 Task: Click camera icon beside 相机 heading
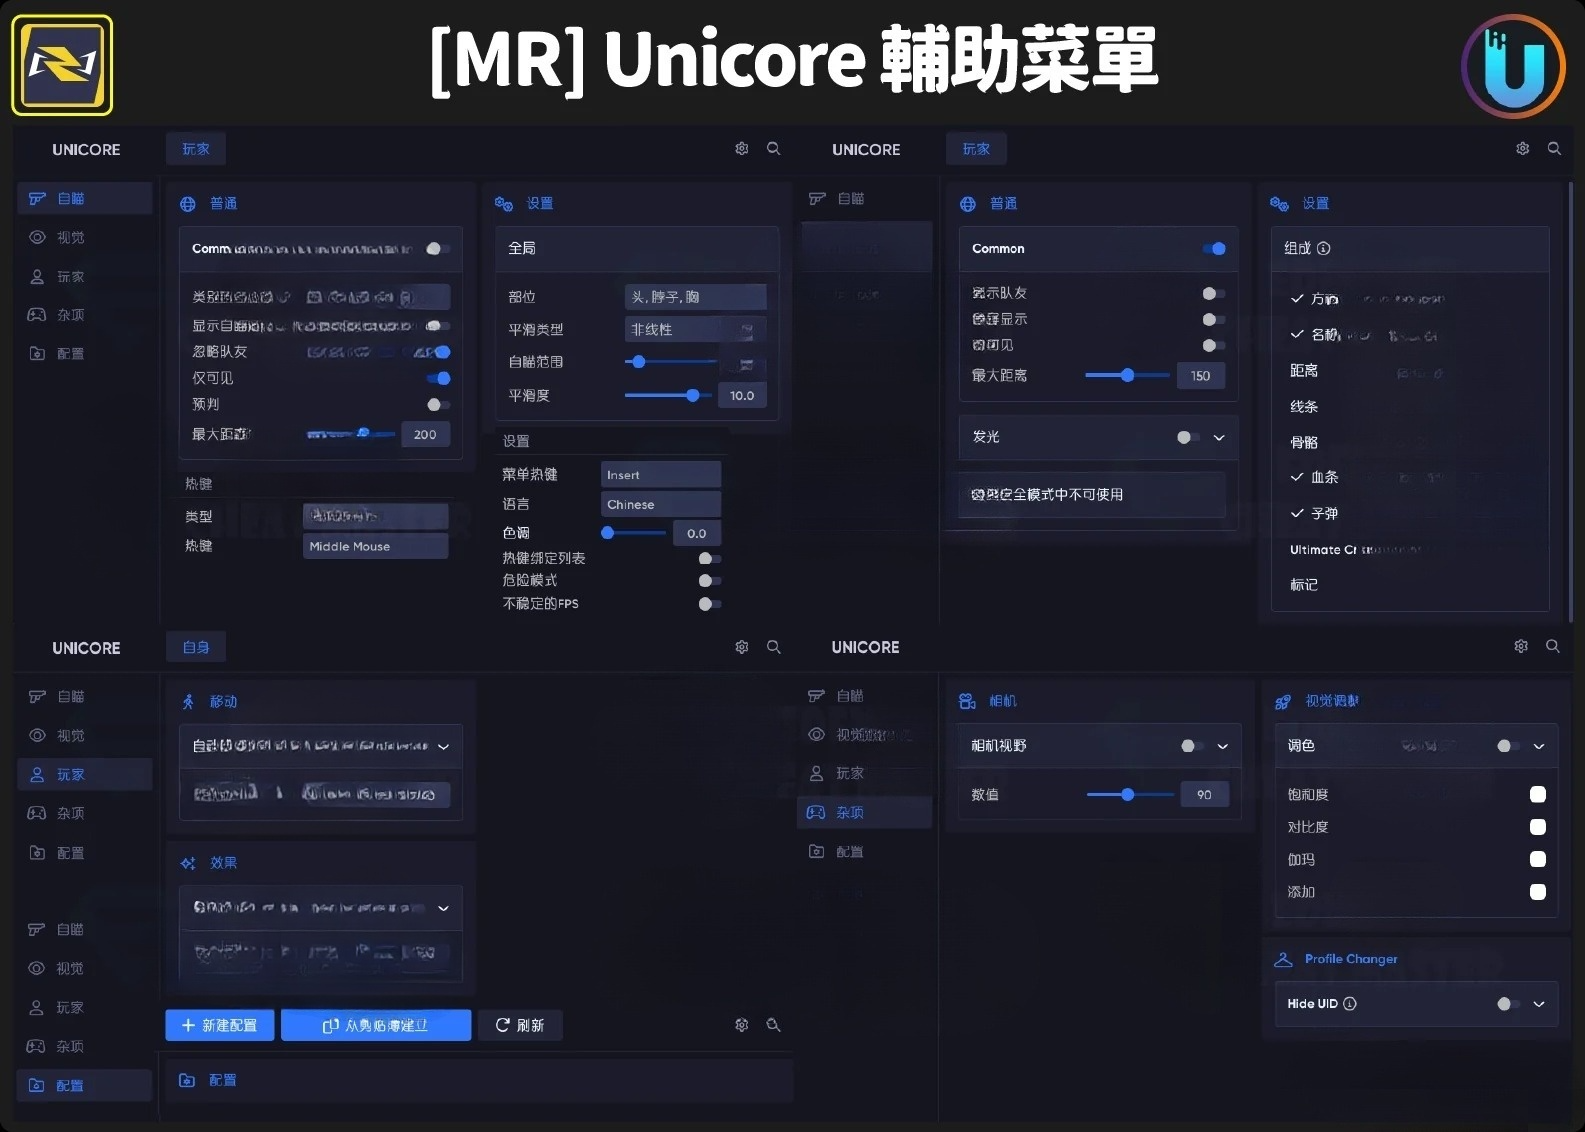pyautogui.click(x=968, y=701)
